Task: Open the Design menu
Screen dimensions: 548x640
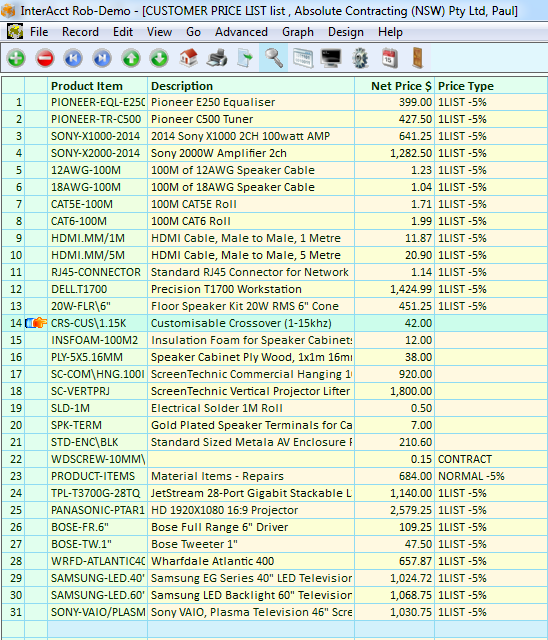Action: 346,32
